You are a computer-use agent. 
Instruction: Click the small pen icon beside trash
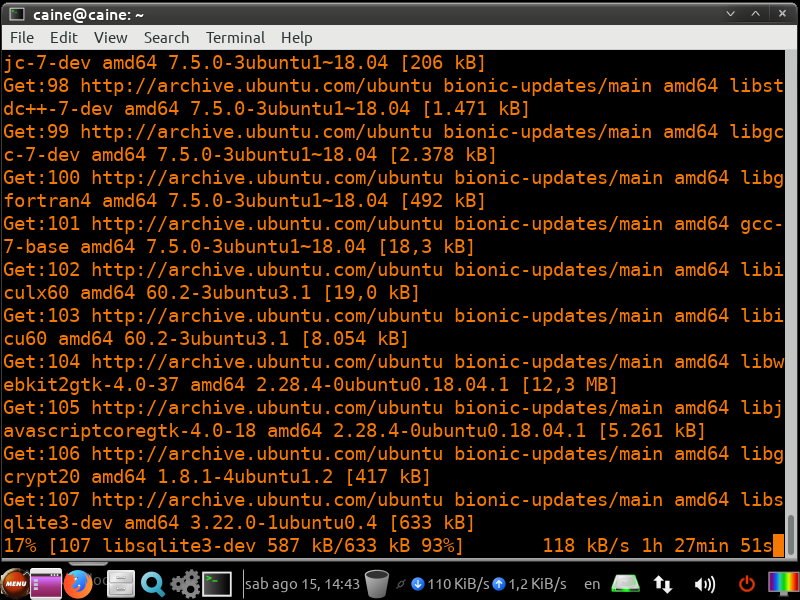pyautogui.click(x=401, y=584)
